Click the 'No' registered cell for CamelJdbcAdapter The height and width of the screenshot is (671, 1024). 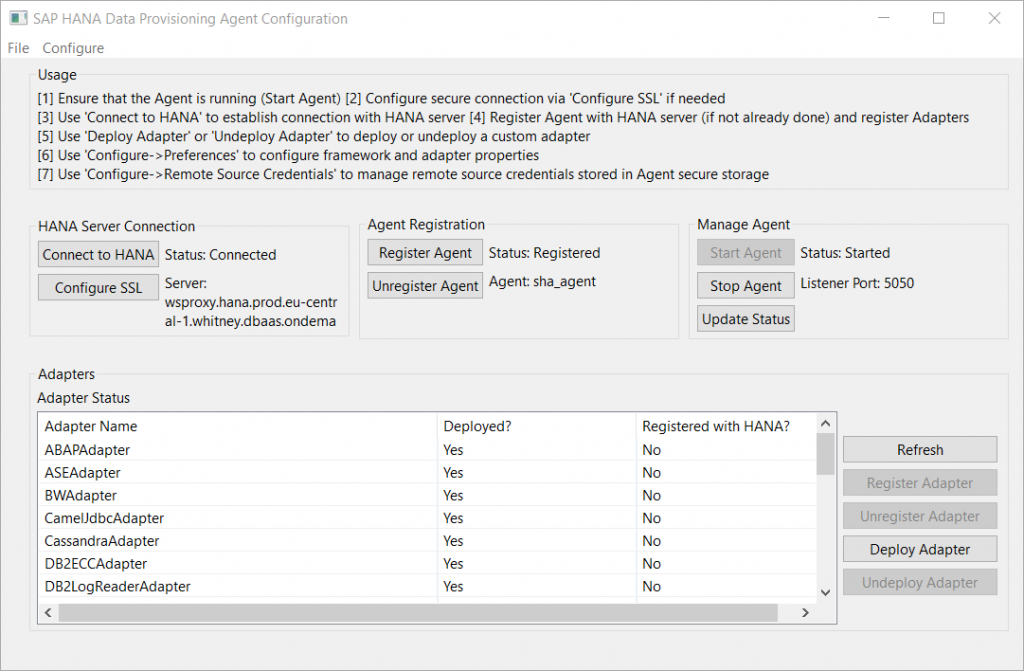click(651, 518)
